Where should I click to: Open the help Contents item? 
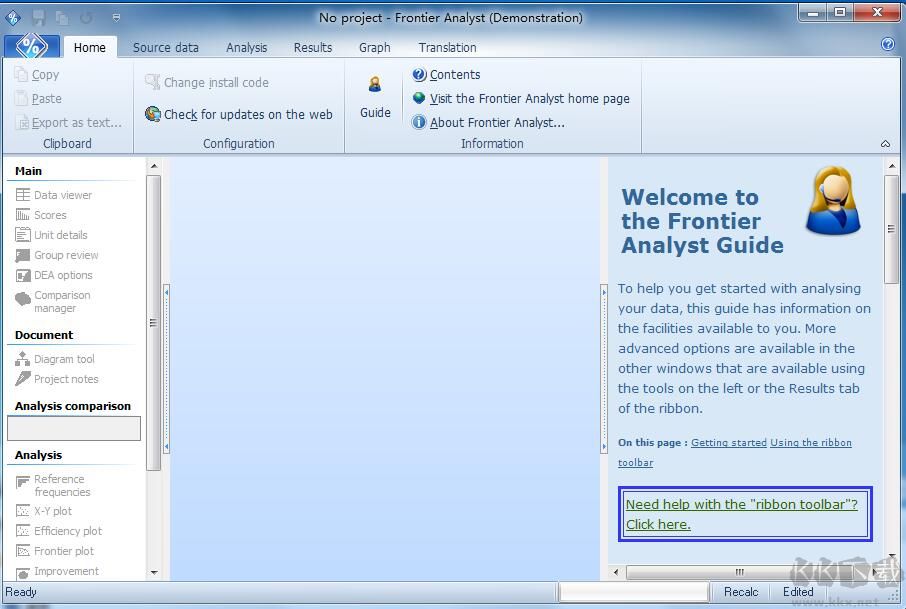[454, 75]
